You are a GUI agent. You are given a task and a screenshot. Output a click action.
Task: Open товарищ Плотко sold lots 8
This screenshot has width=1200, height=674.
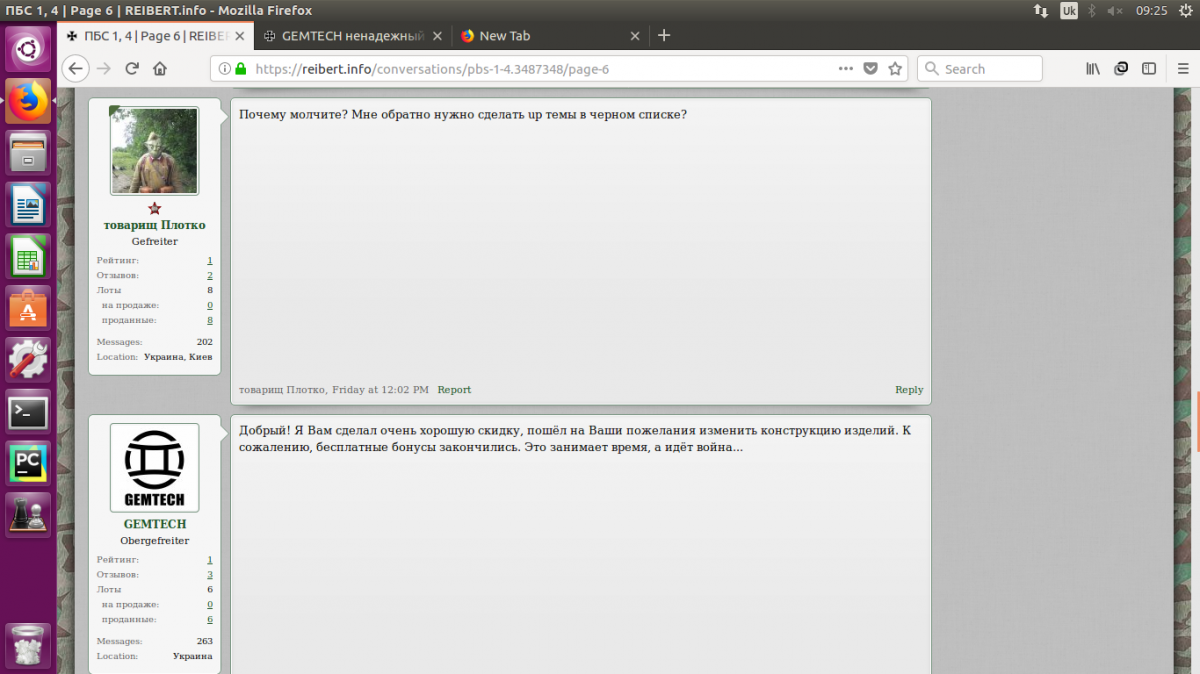(x=210, y=320)
